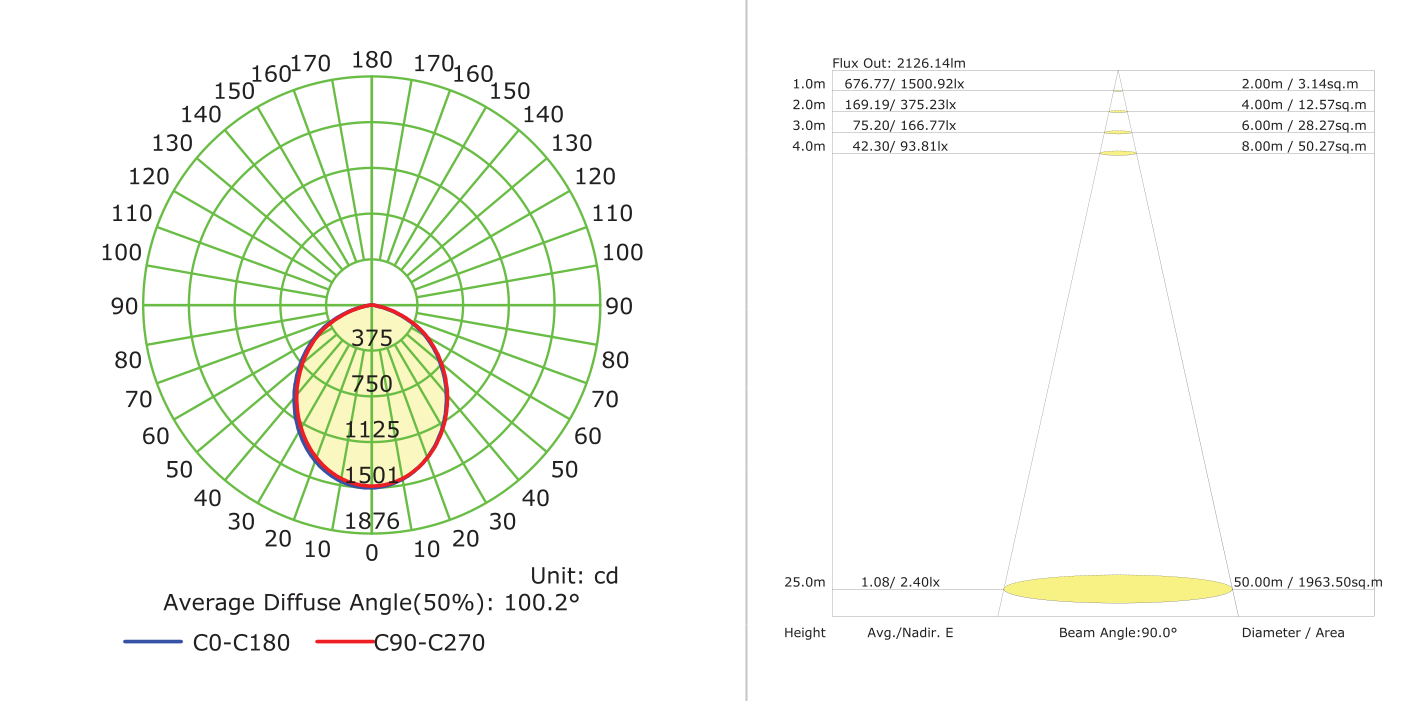Select the 750 candela ring value
Screen dimensions: 1414x701
coord(372,384)
